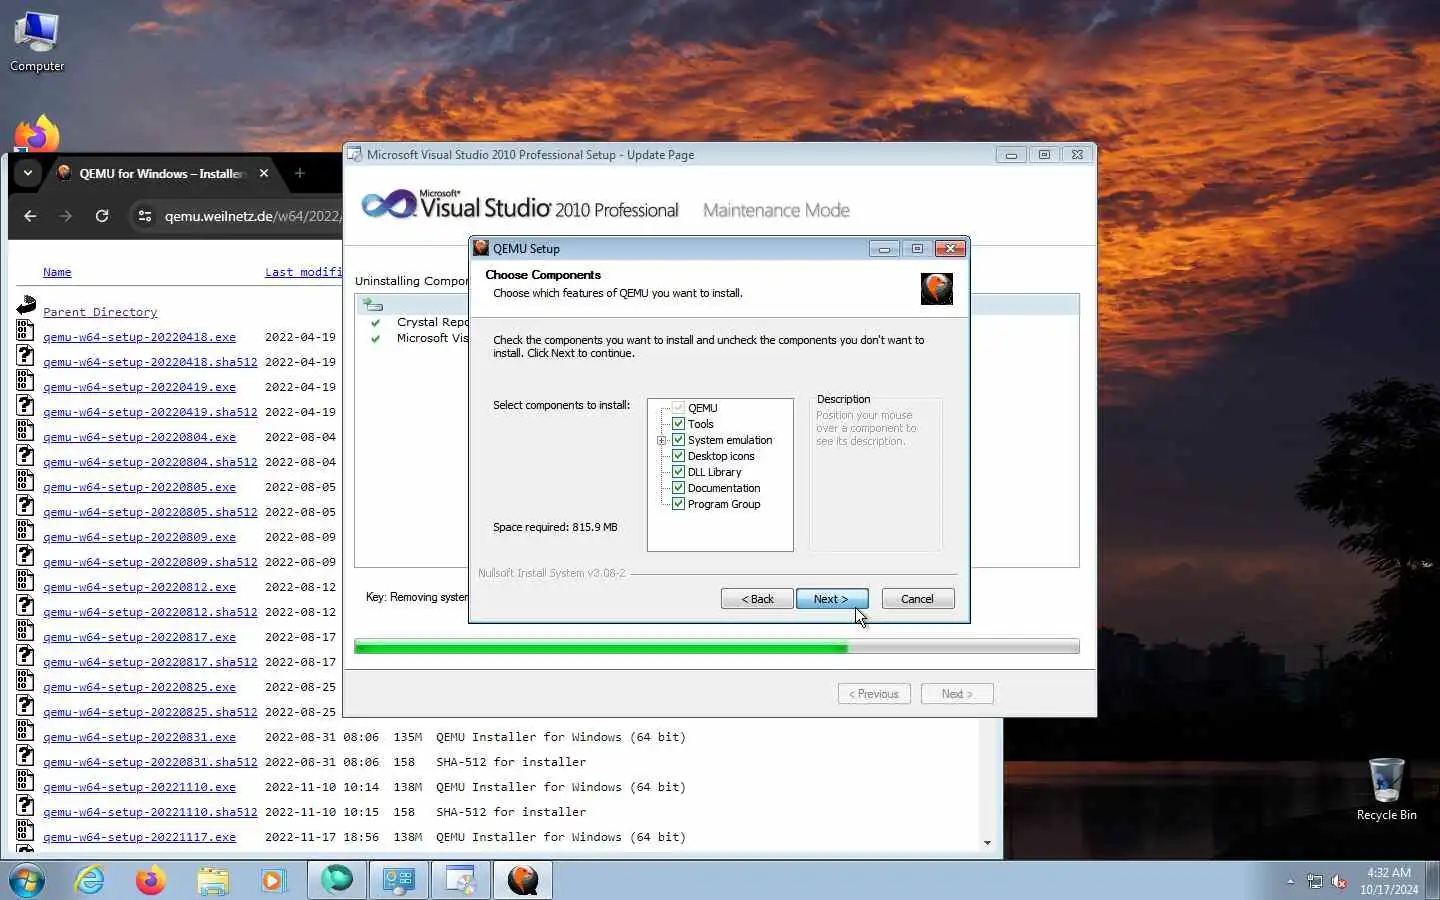Cancel the QEMU Setup wizard
Image resolution: width=1440 pixels, height=900 pixels.
coord(918,599)
